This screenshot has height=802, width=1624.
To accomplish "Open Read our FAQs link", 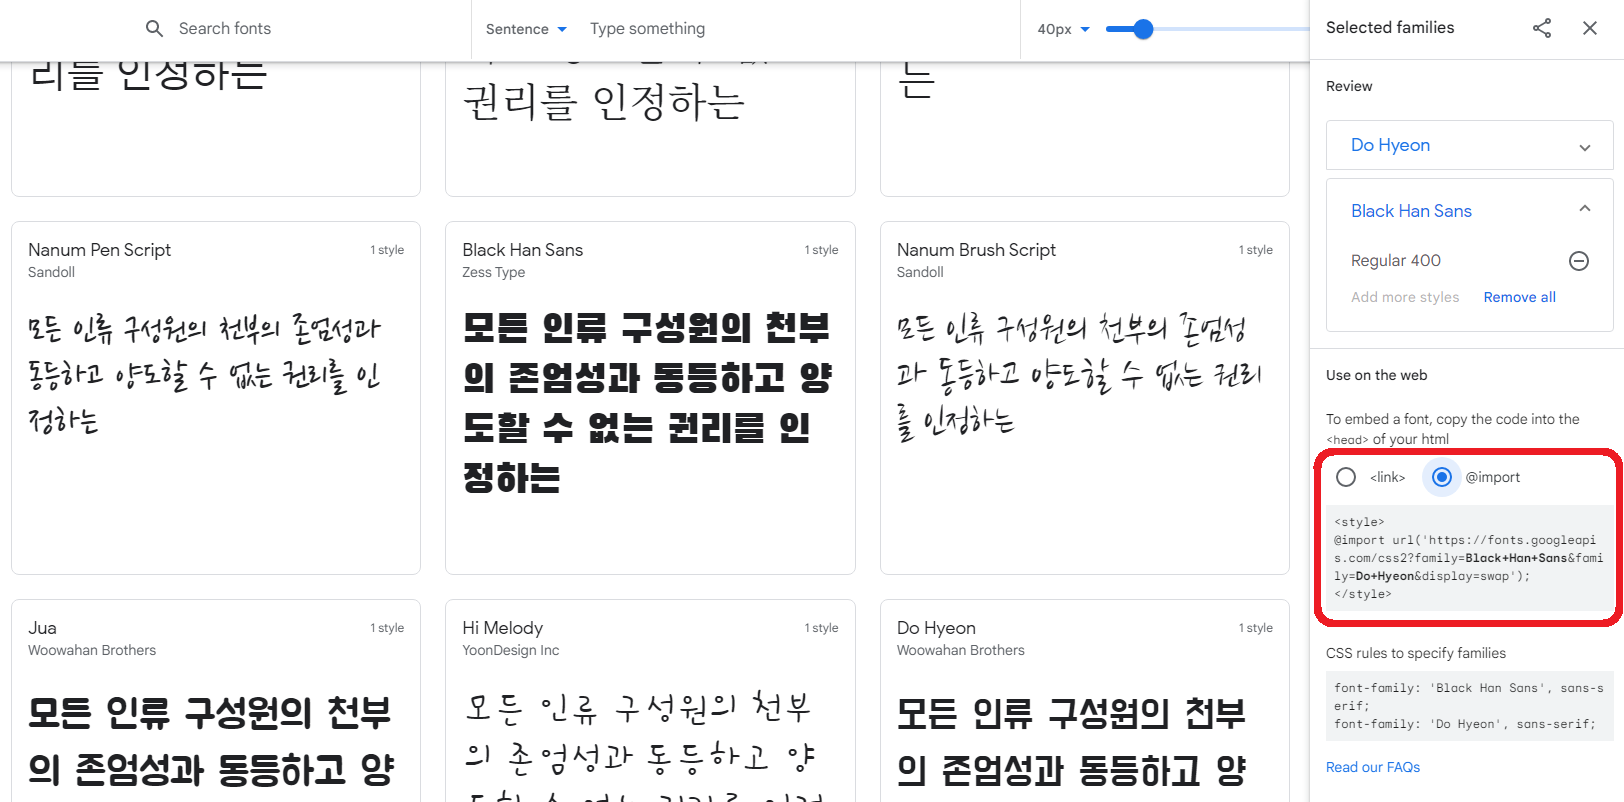I will tap(1373, 767).
